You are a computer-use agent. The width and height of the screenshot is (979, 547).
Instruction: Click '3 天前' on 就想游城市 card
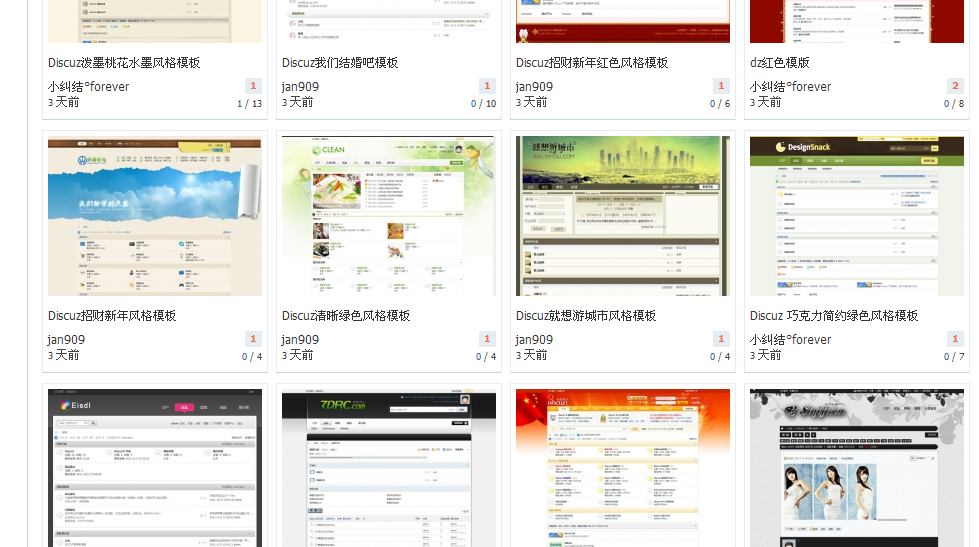click(x=531, y=355)
